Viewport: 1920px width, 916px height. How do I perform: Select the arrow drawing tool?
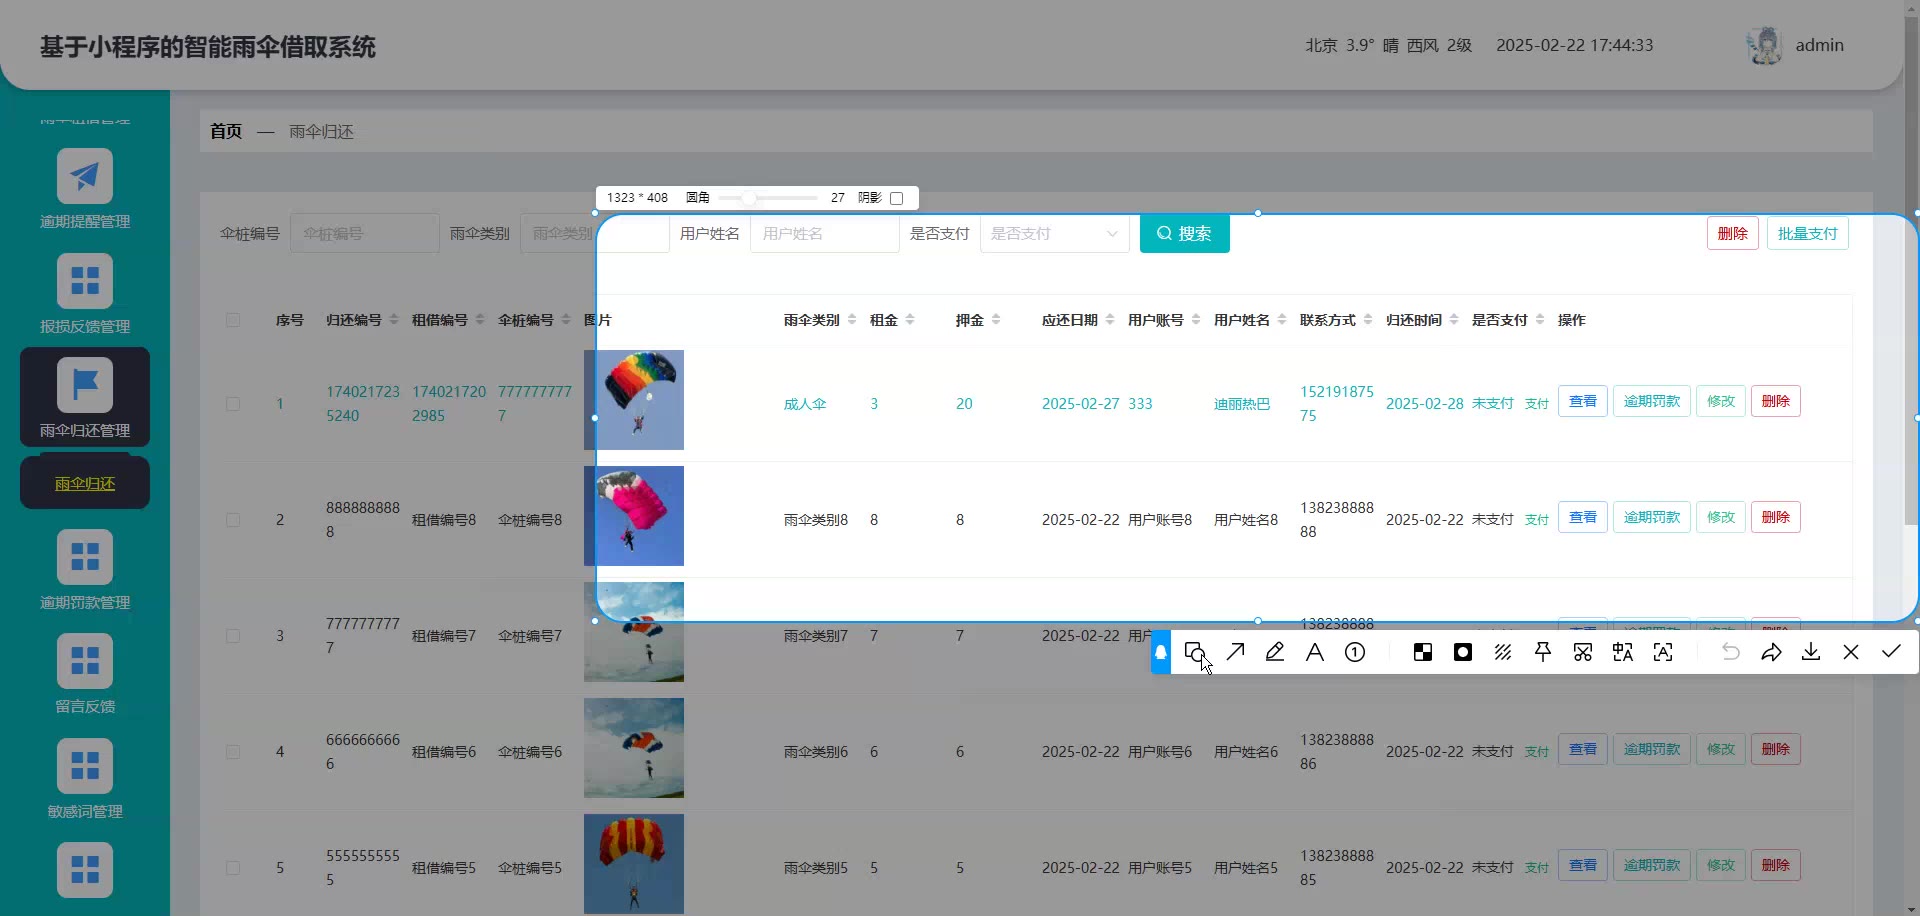pos(1235,652)
